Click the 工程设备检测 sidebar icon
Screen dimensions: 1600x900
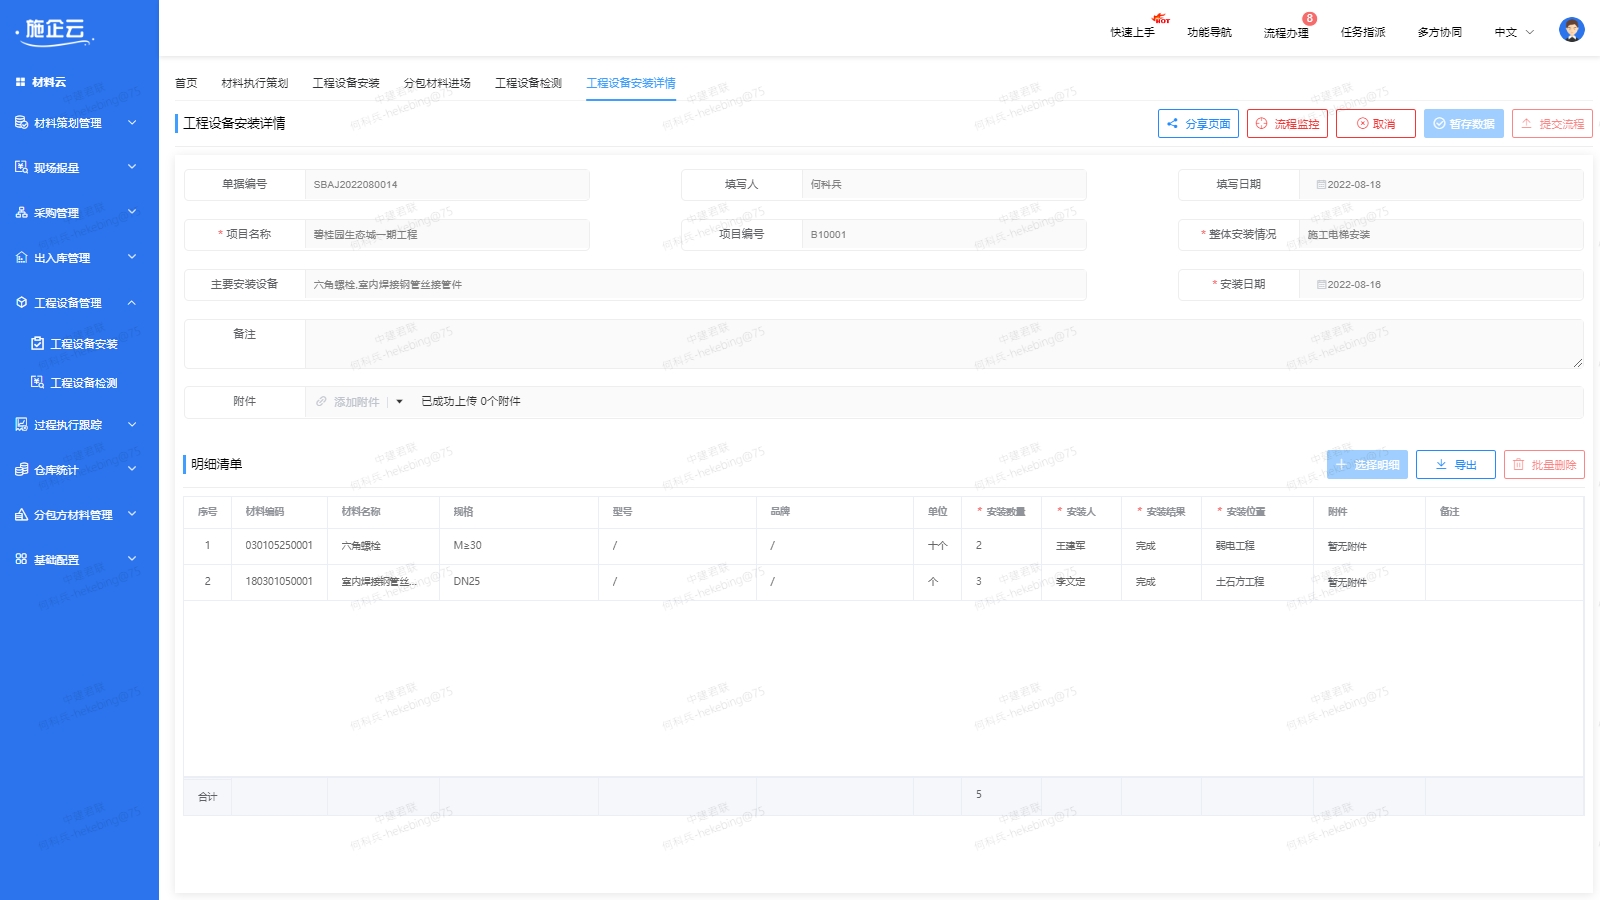pyautogui.click(x=37, y=382)
